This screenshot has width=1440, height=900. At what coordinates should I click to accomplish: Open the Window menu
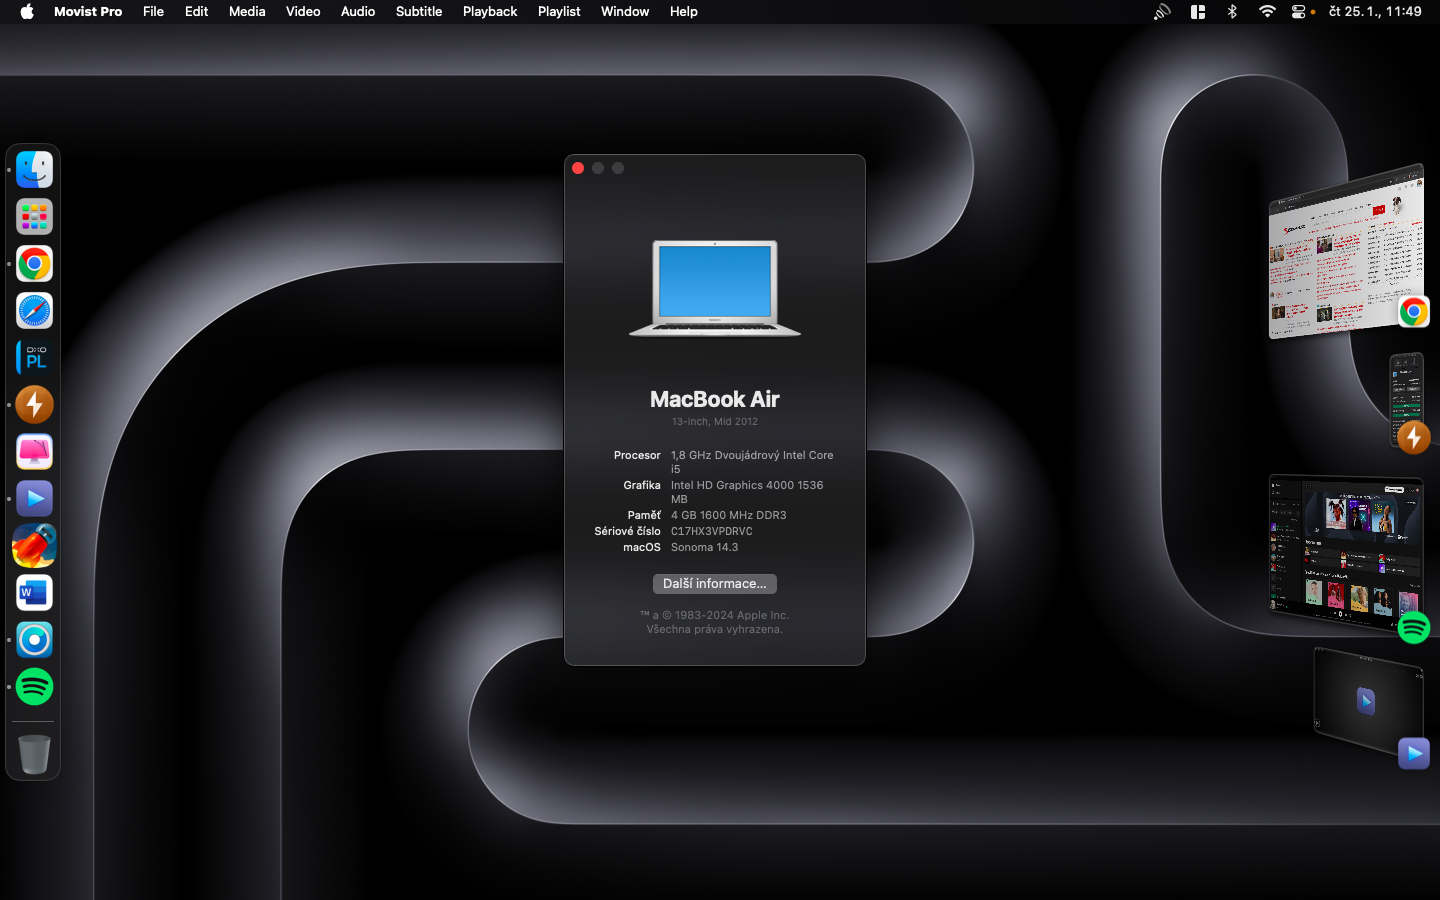coord(625,12)
